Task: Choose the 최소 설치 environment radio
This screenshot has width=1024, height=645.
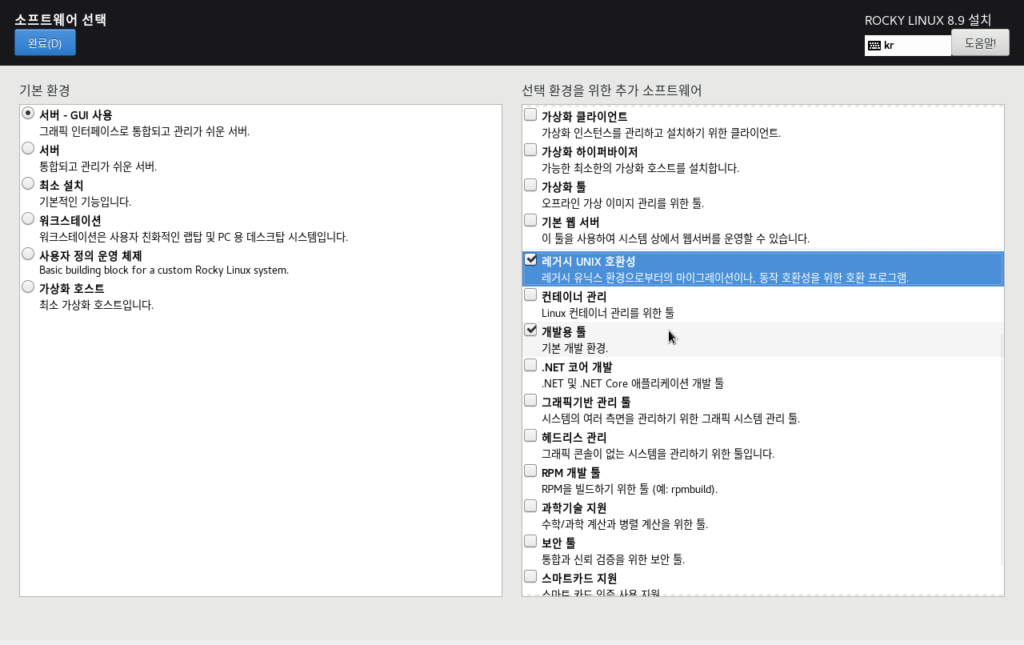Action: coord(28,183)
